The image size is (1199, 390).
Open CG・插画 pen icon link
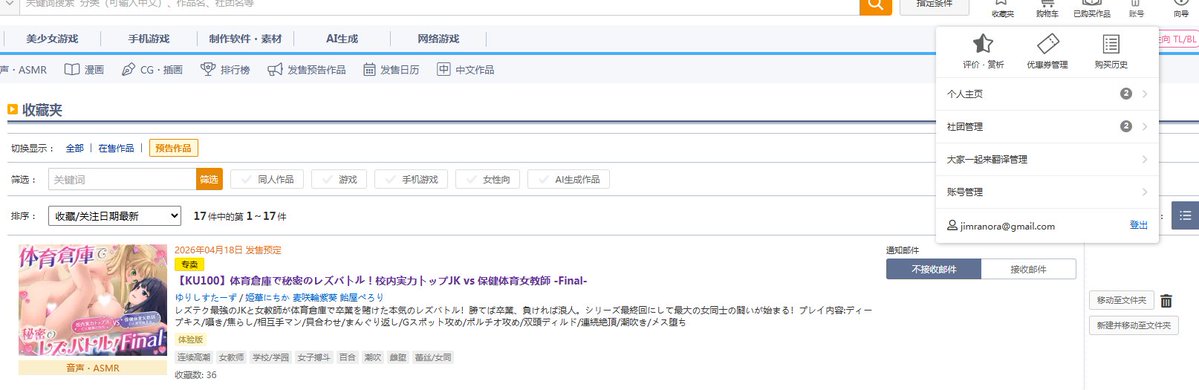click(152, 70)
